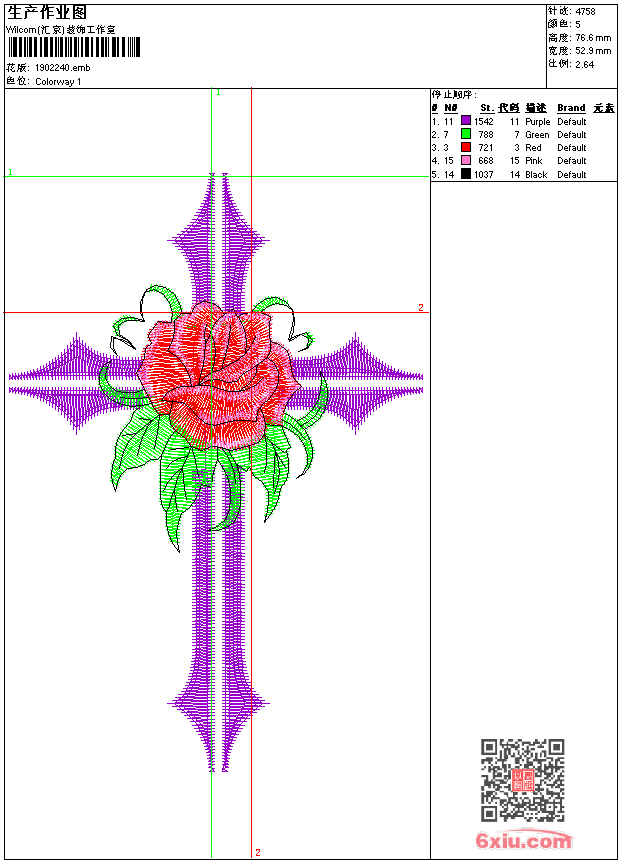The width and height of the screenshot is (620, 860).
Task: Click the Red description in row 3
Action: [x=533, y=148]
